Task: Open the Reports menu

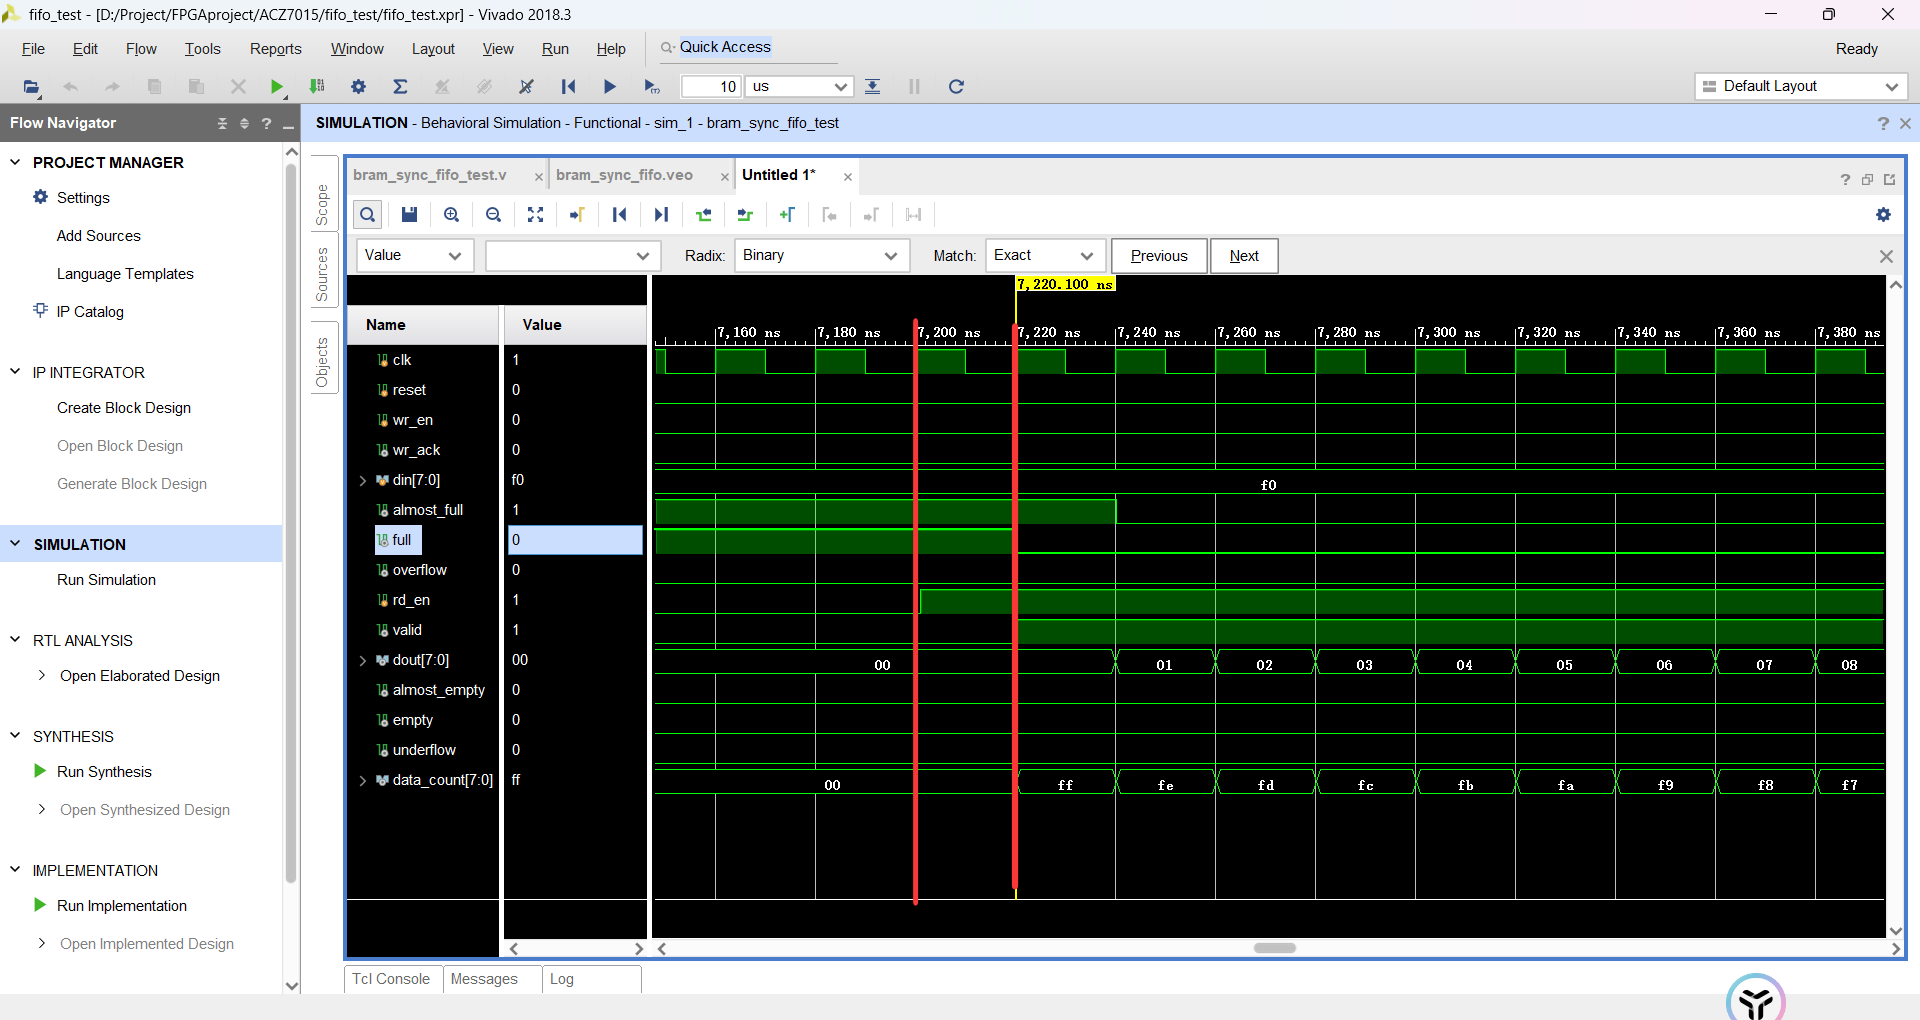Action: (275, 49)
